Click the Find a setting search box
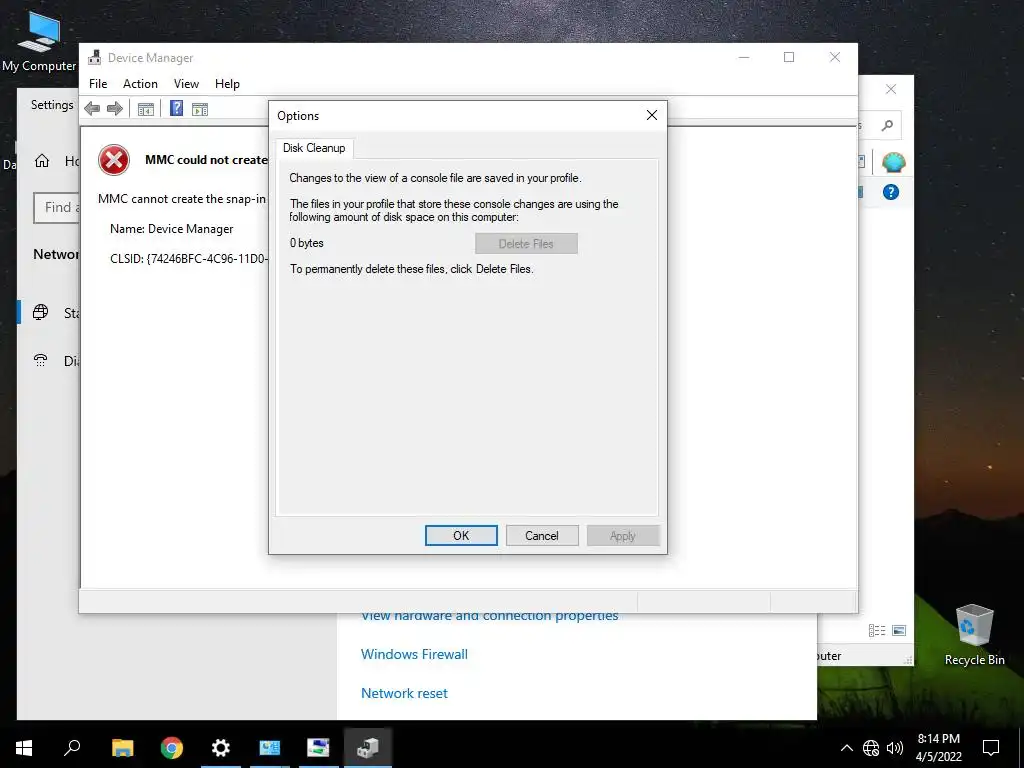1024x768 pixels. (x=57, y=208)
